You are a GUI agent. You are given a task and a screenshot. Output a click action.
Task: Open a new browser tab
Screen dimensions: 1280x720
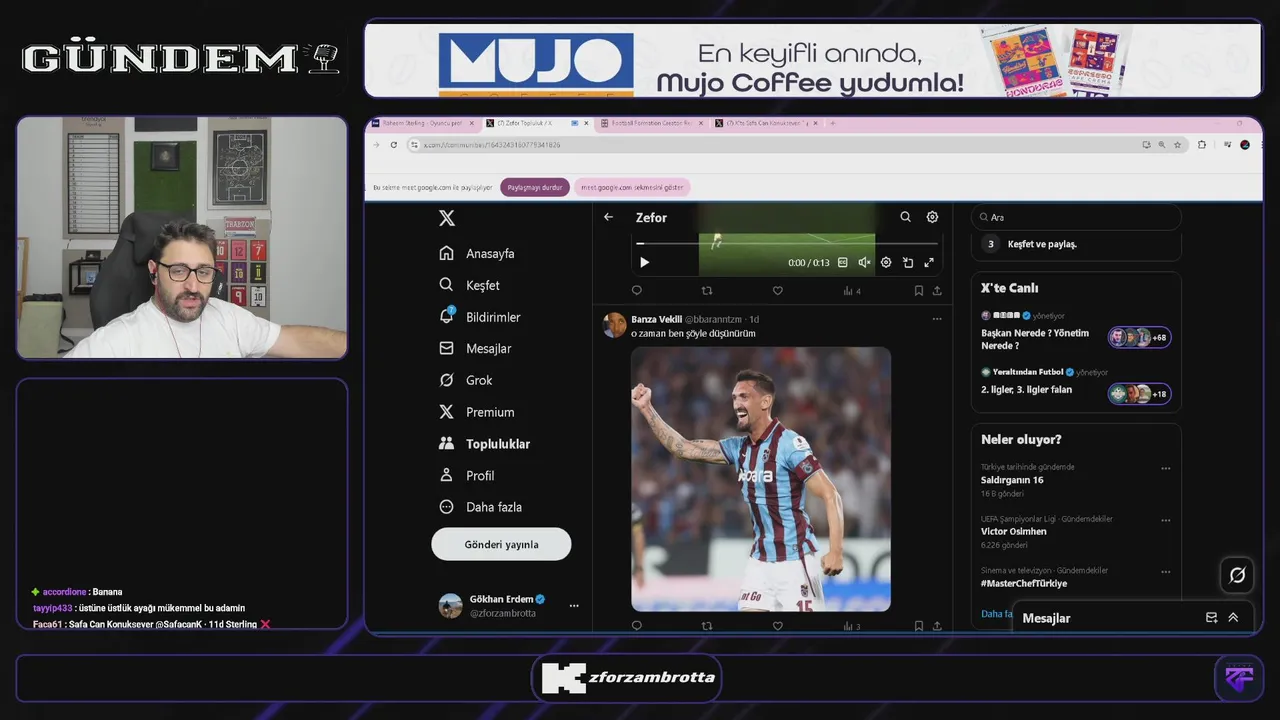point(832,123)
